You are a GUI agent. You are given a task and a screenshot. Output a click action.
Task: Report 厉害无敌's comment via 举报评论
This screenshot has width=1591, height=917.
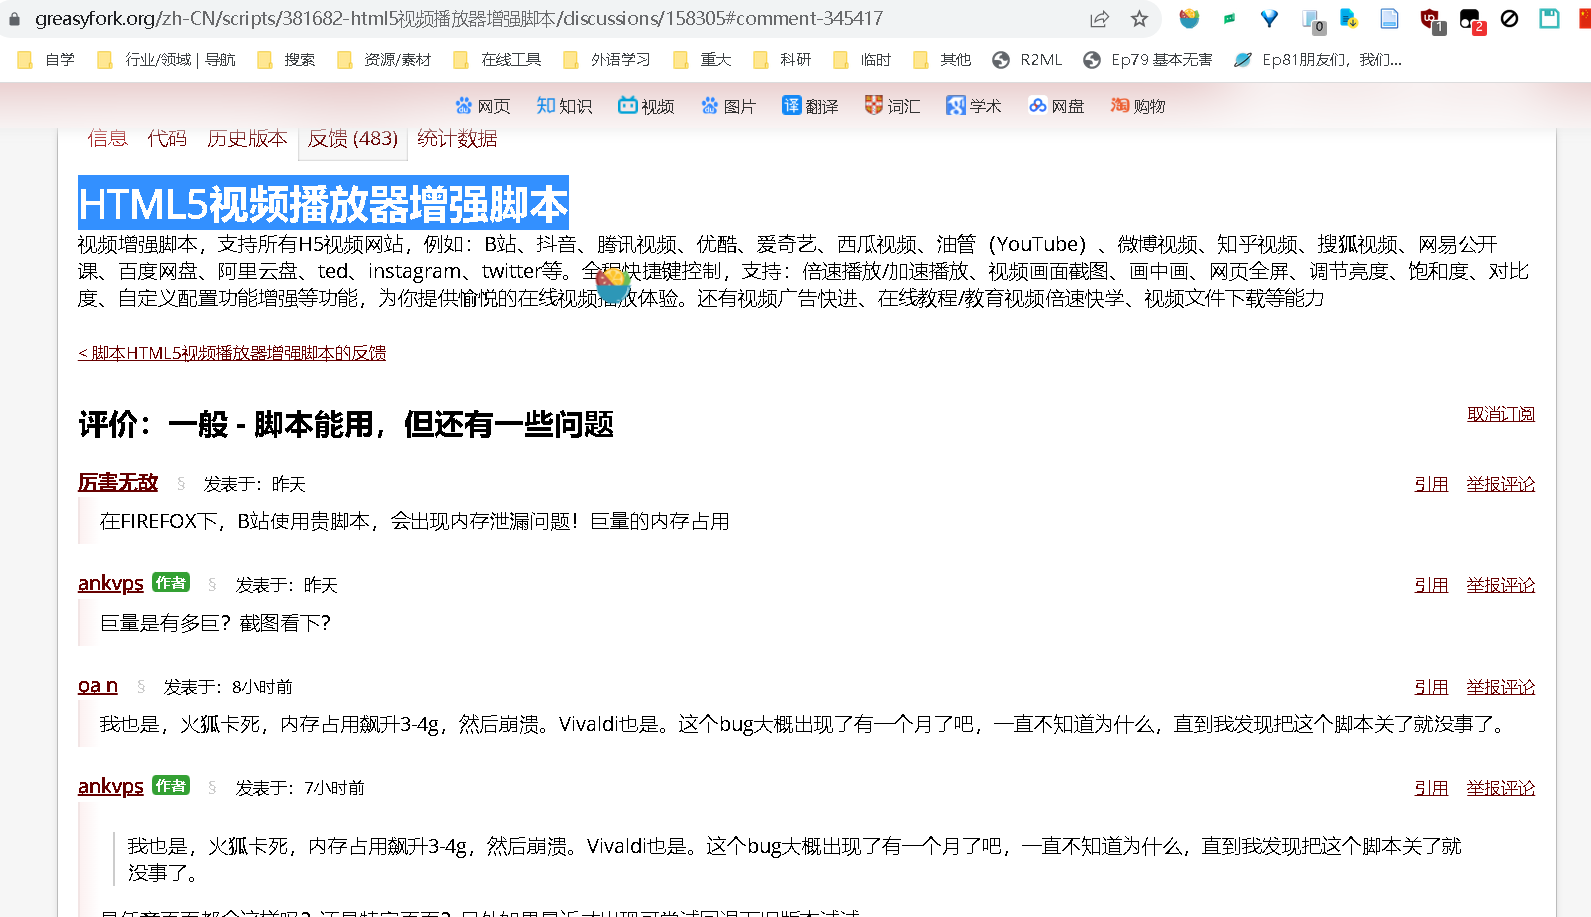(1501, 484)
